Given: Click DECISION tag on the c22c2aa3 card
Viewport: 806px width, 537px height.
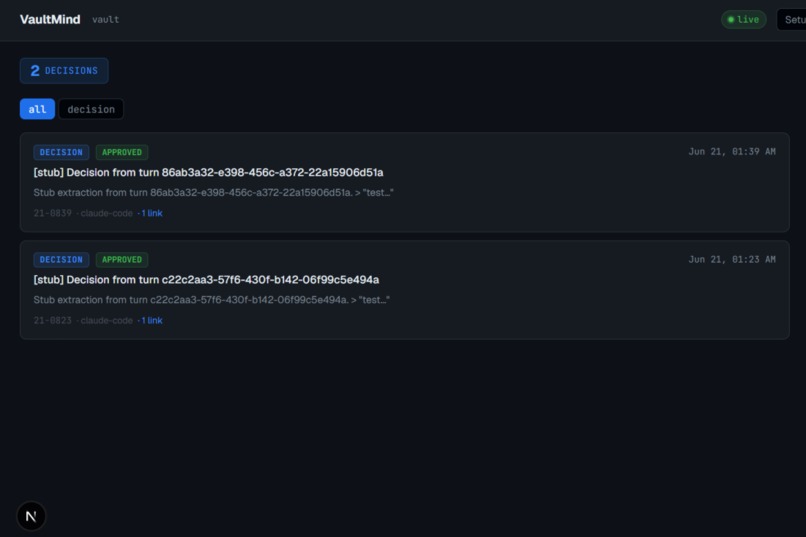Looking at the screenshot, I should 61,260.
